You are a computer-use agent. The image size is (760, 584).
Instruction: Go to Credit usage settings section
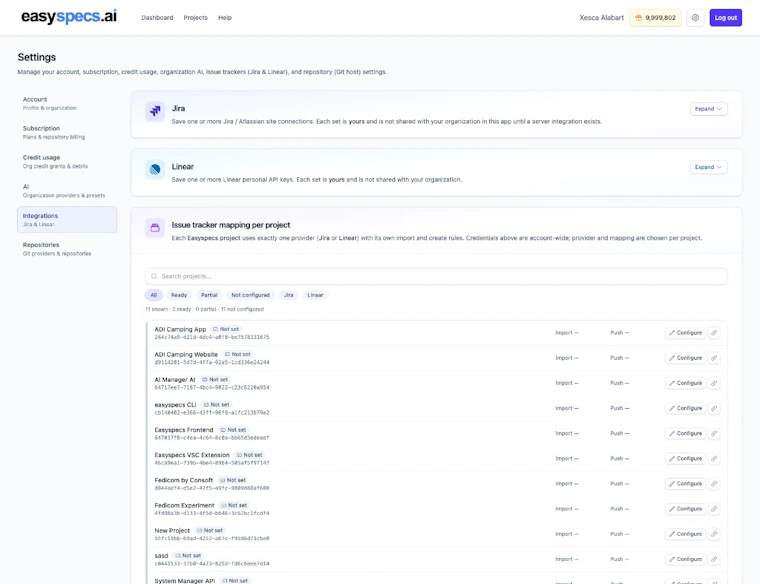(67, 161)
